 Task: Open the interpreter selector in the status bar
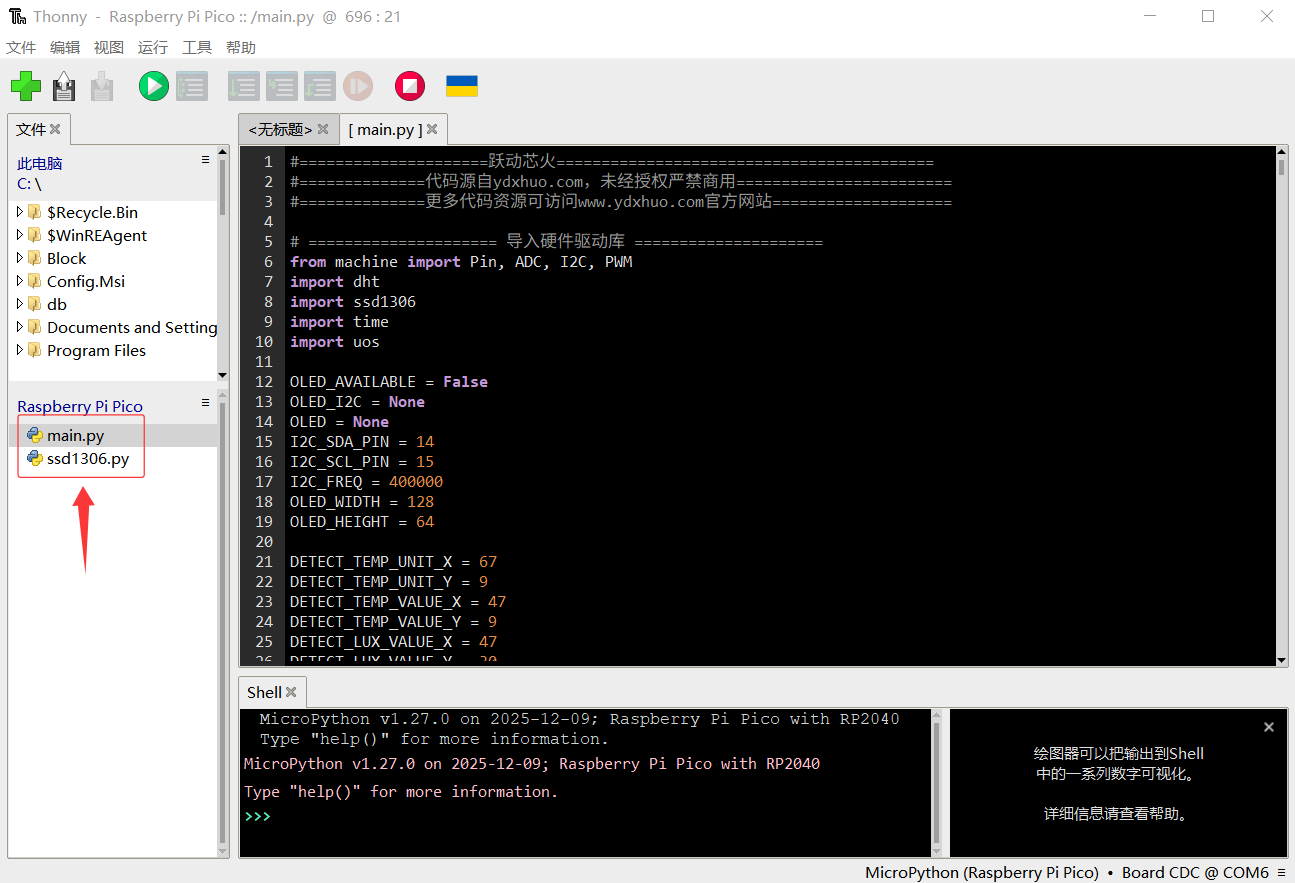[x=1067, y=872]
